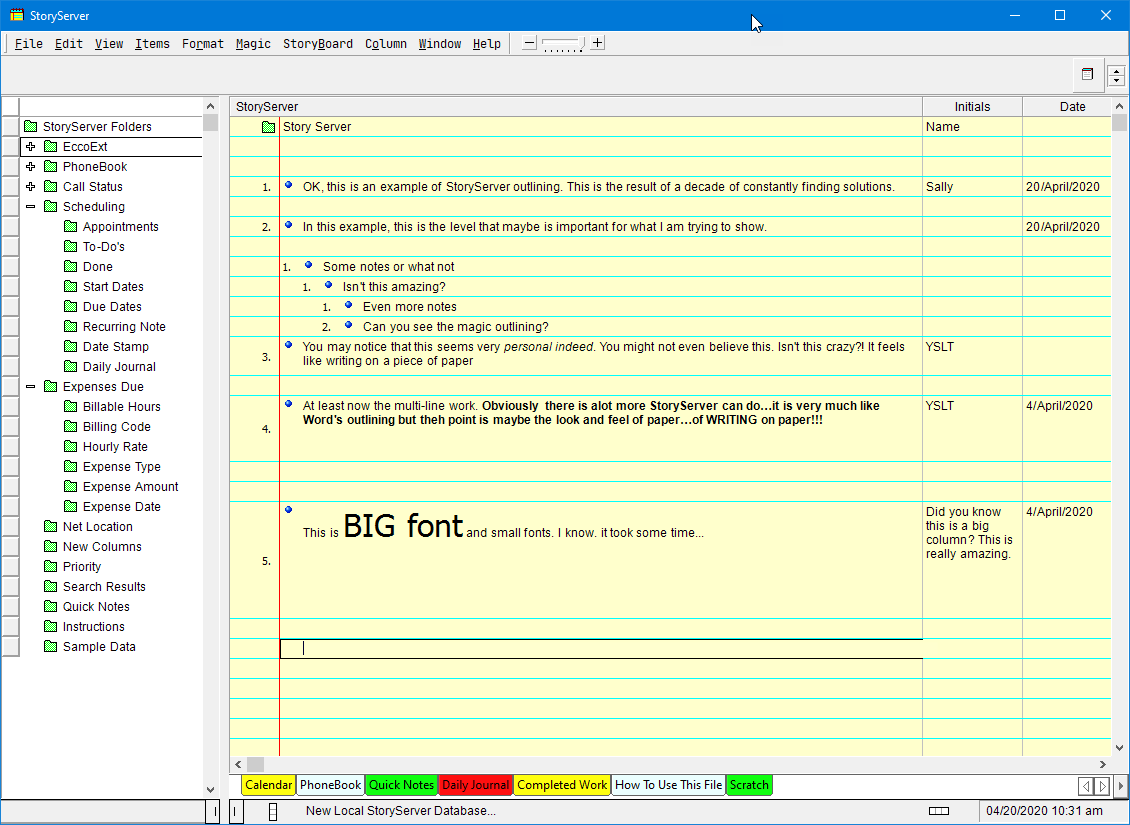
Task: Click the bullet of 'At least now the multi-line work'
Action: pos(289,404)
